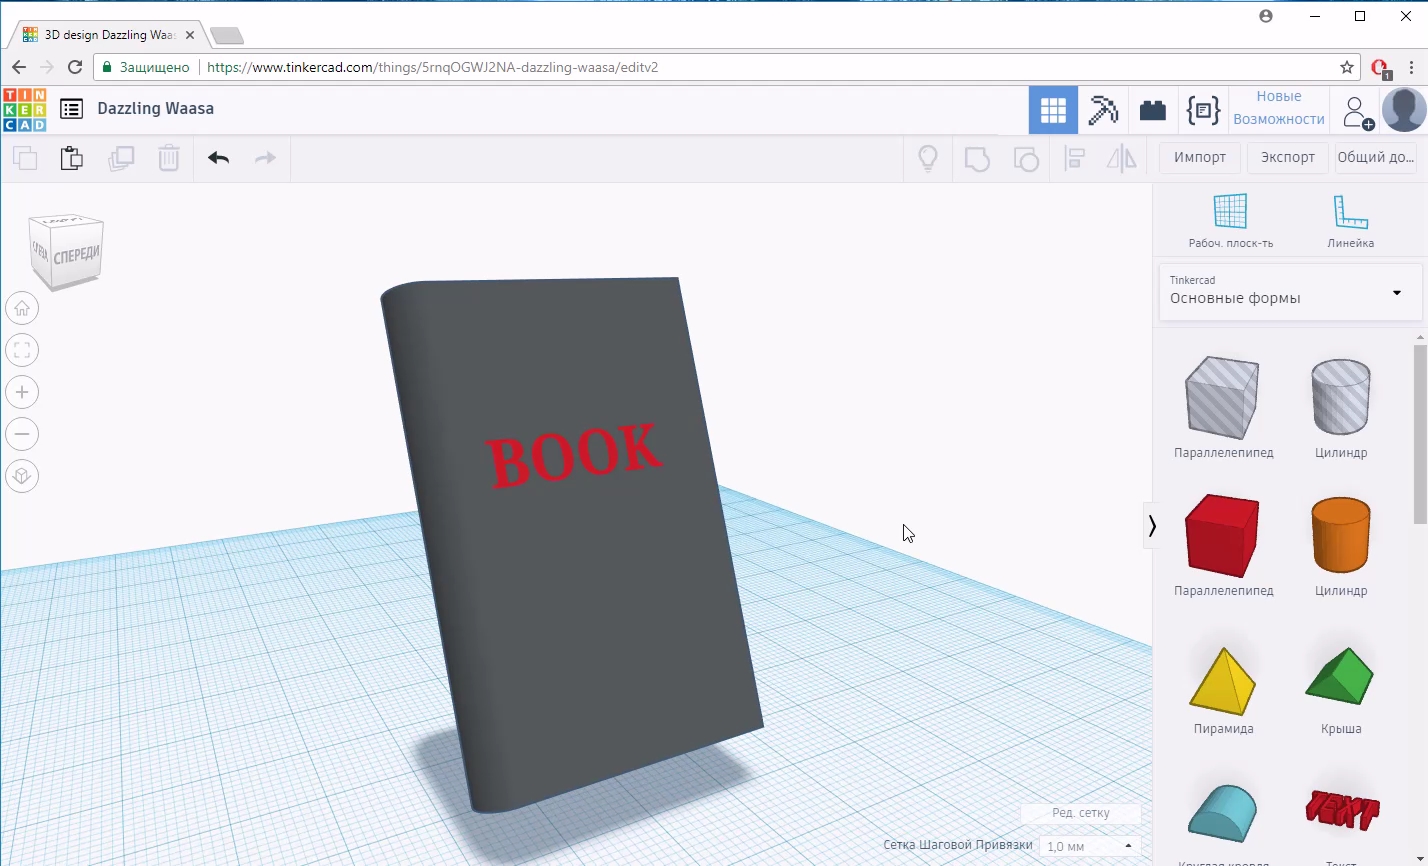Click the Align tool icon
The width and height of the screenshot is (1428, 866).
1075,158
